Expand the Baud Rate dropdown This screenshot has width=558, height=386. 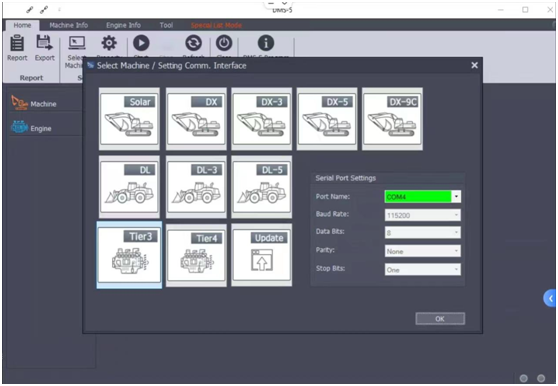tap(423, 215)
